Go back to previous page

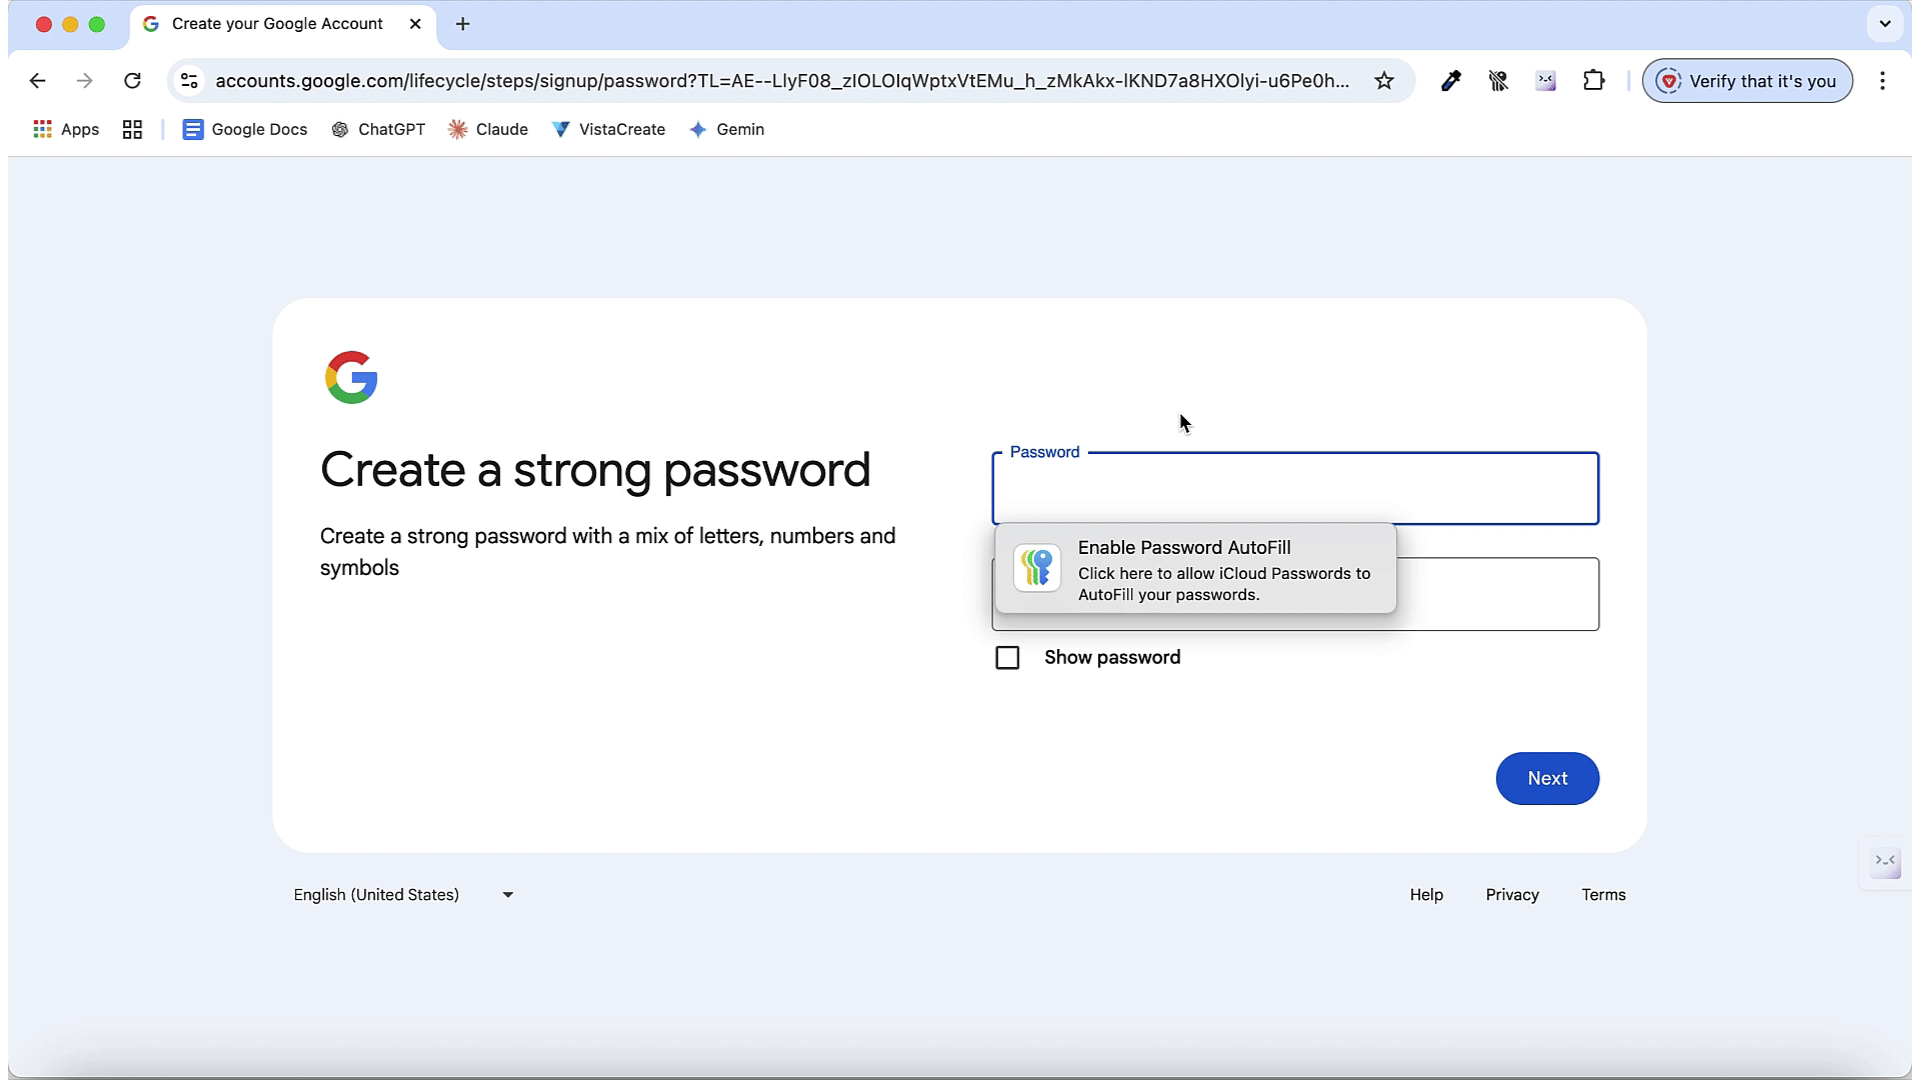pos(38,81)
